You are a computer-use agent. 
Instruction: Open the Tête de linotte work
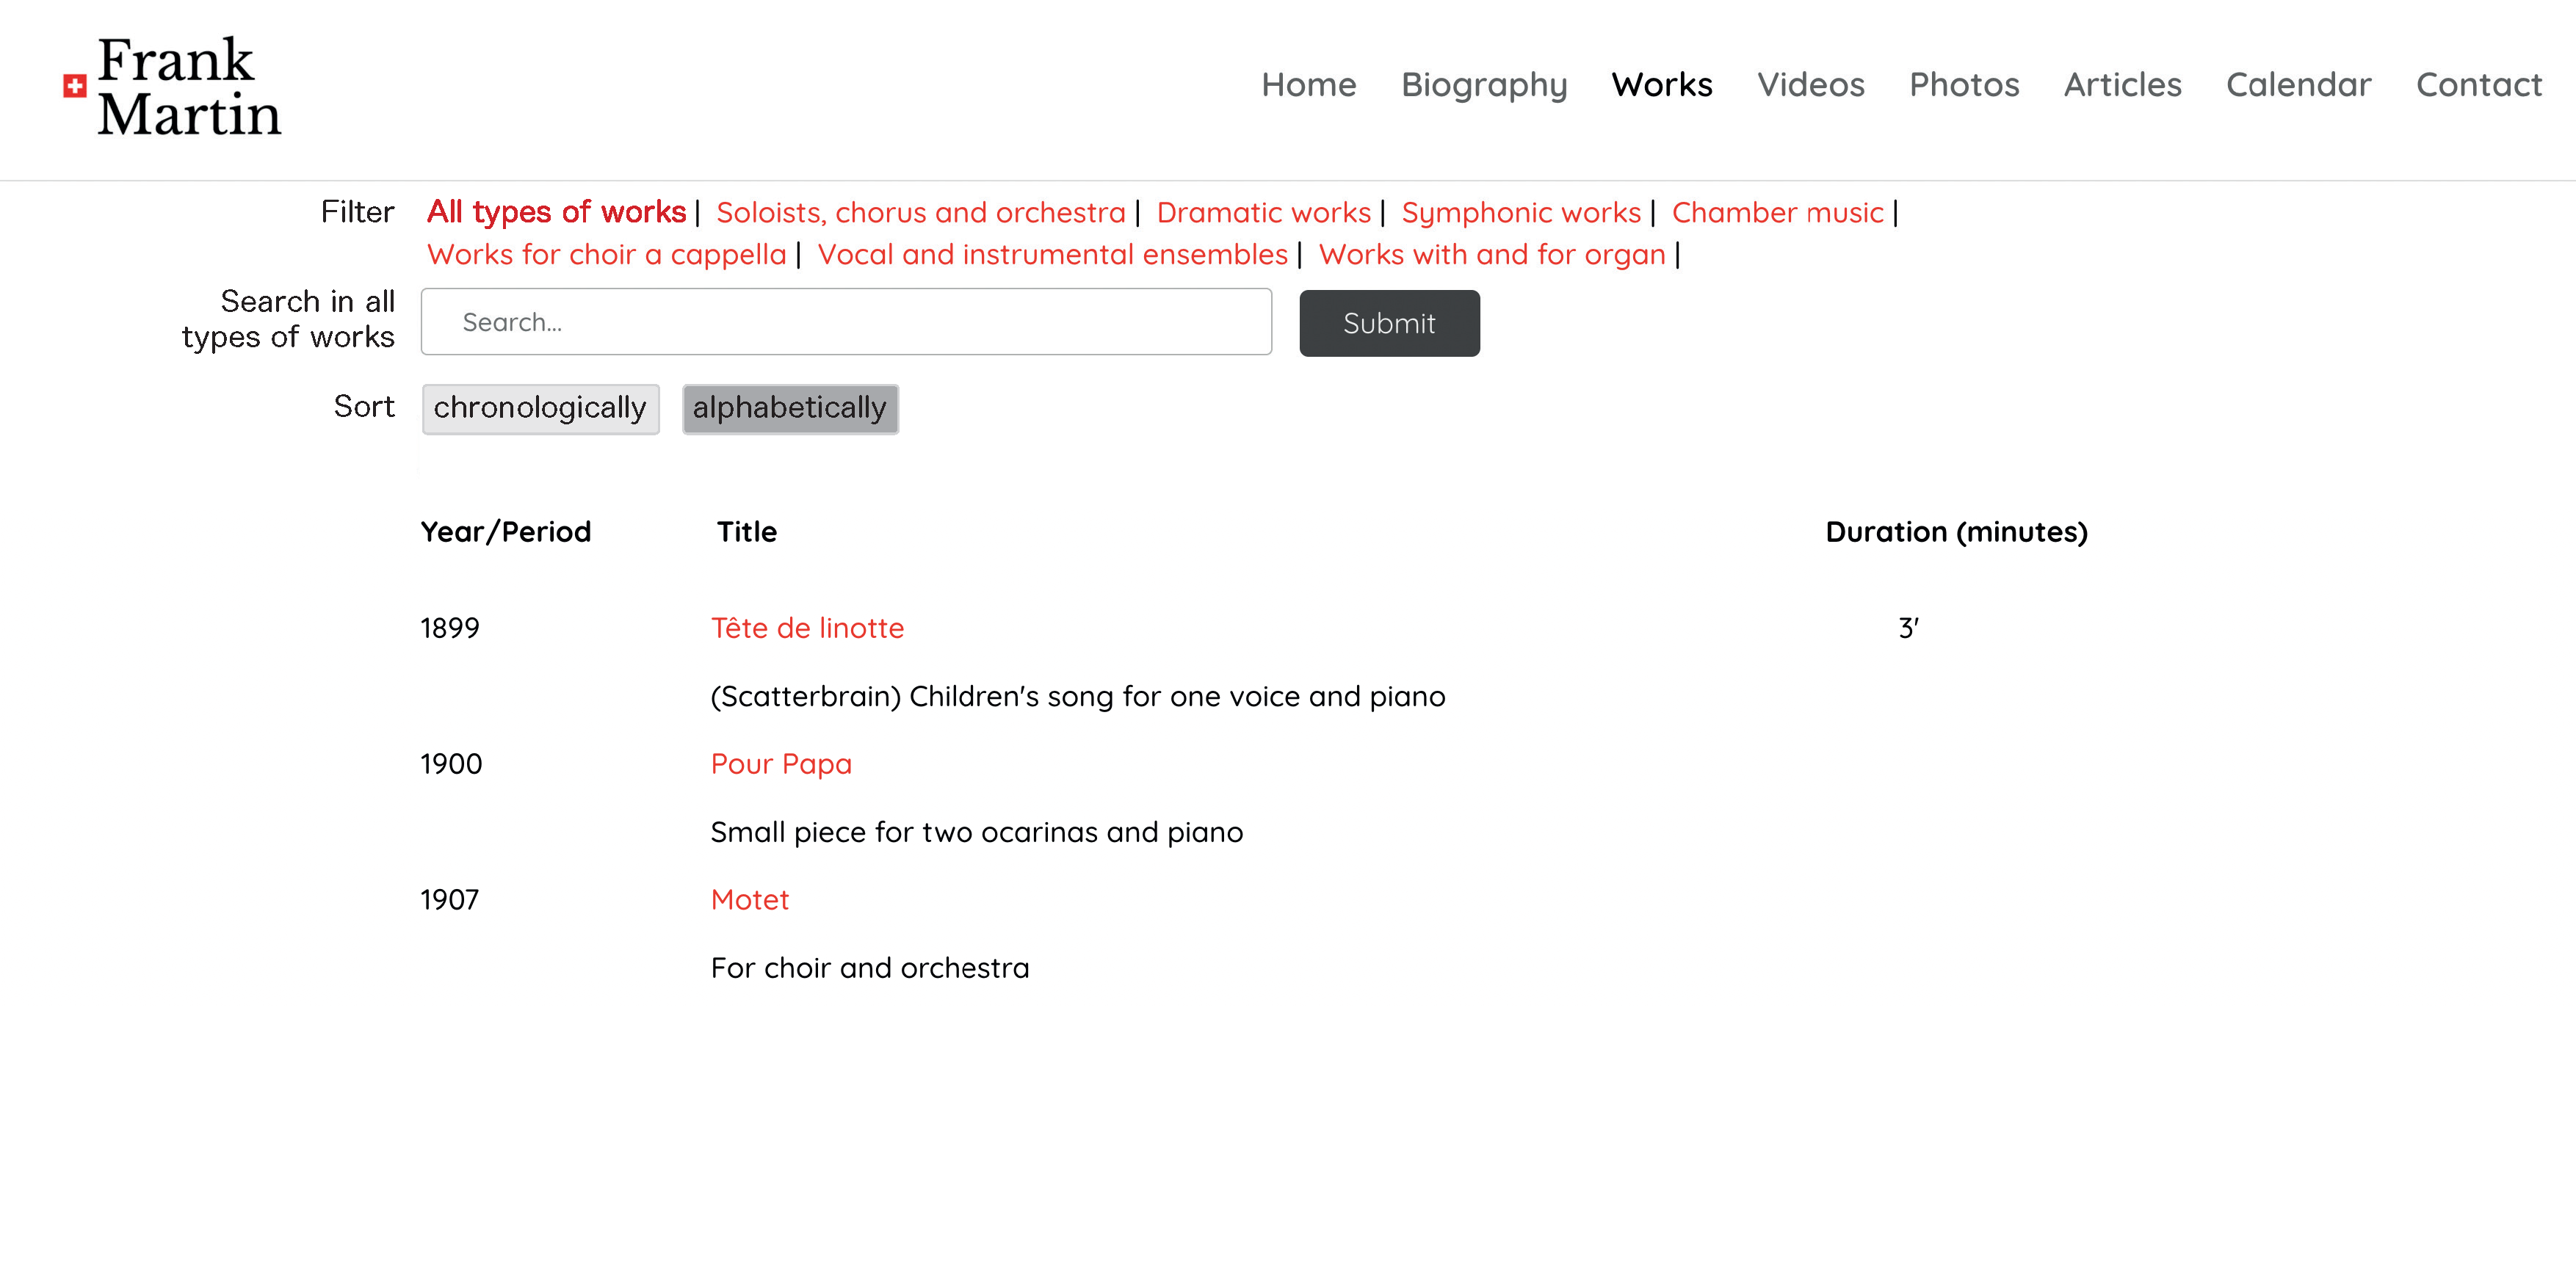(807, 628)
